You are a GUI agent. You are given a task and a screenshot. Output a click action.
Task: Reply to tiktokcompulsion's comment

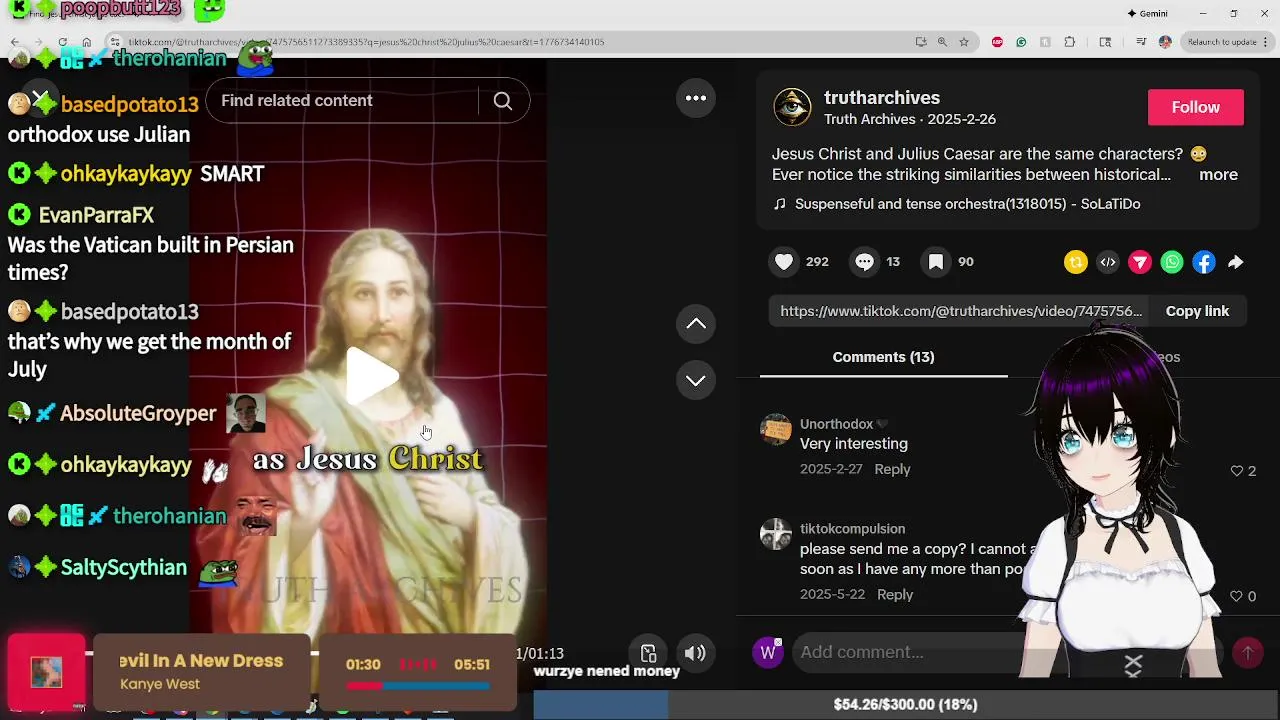[x=895, y=594]
